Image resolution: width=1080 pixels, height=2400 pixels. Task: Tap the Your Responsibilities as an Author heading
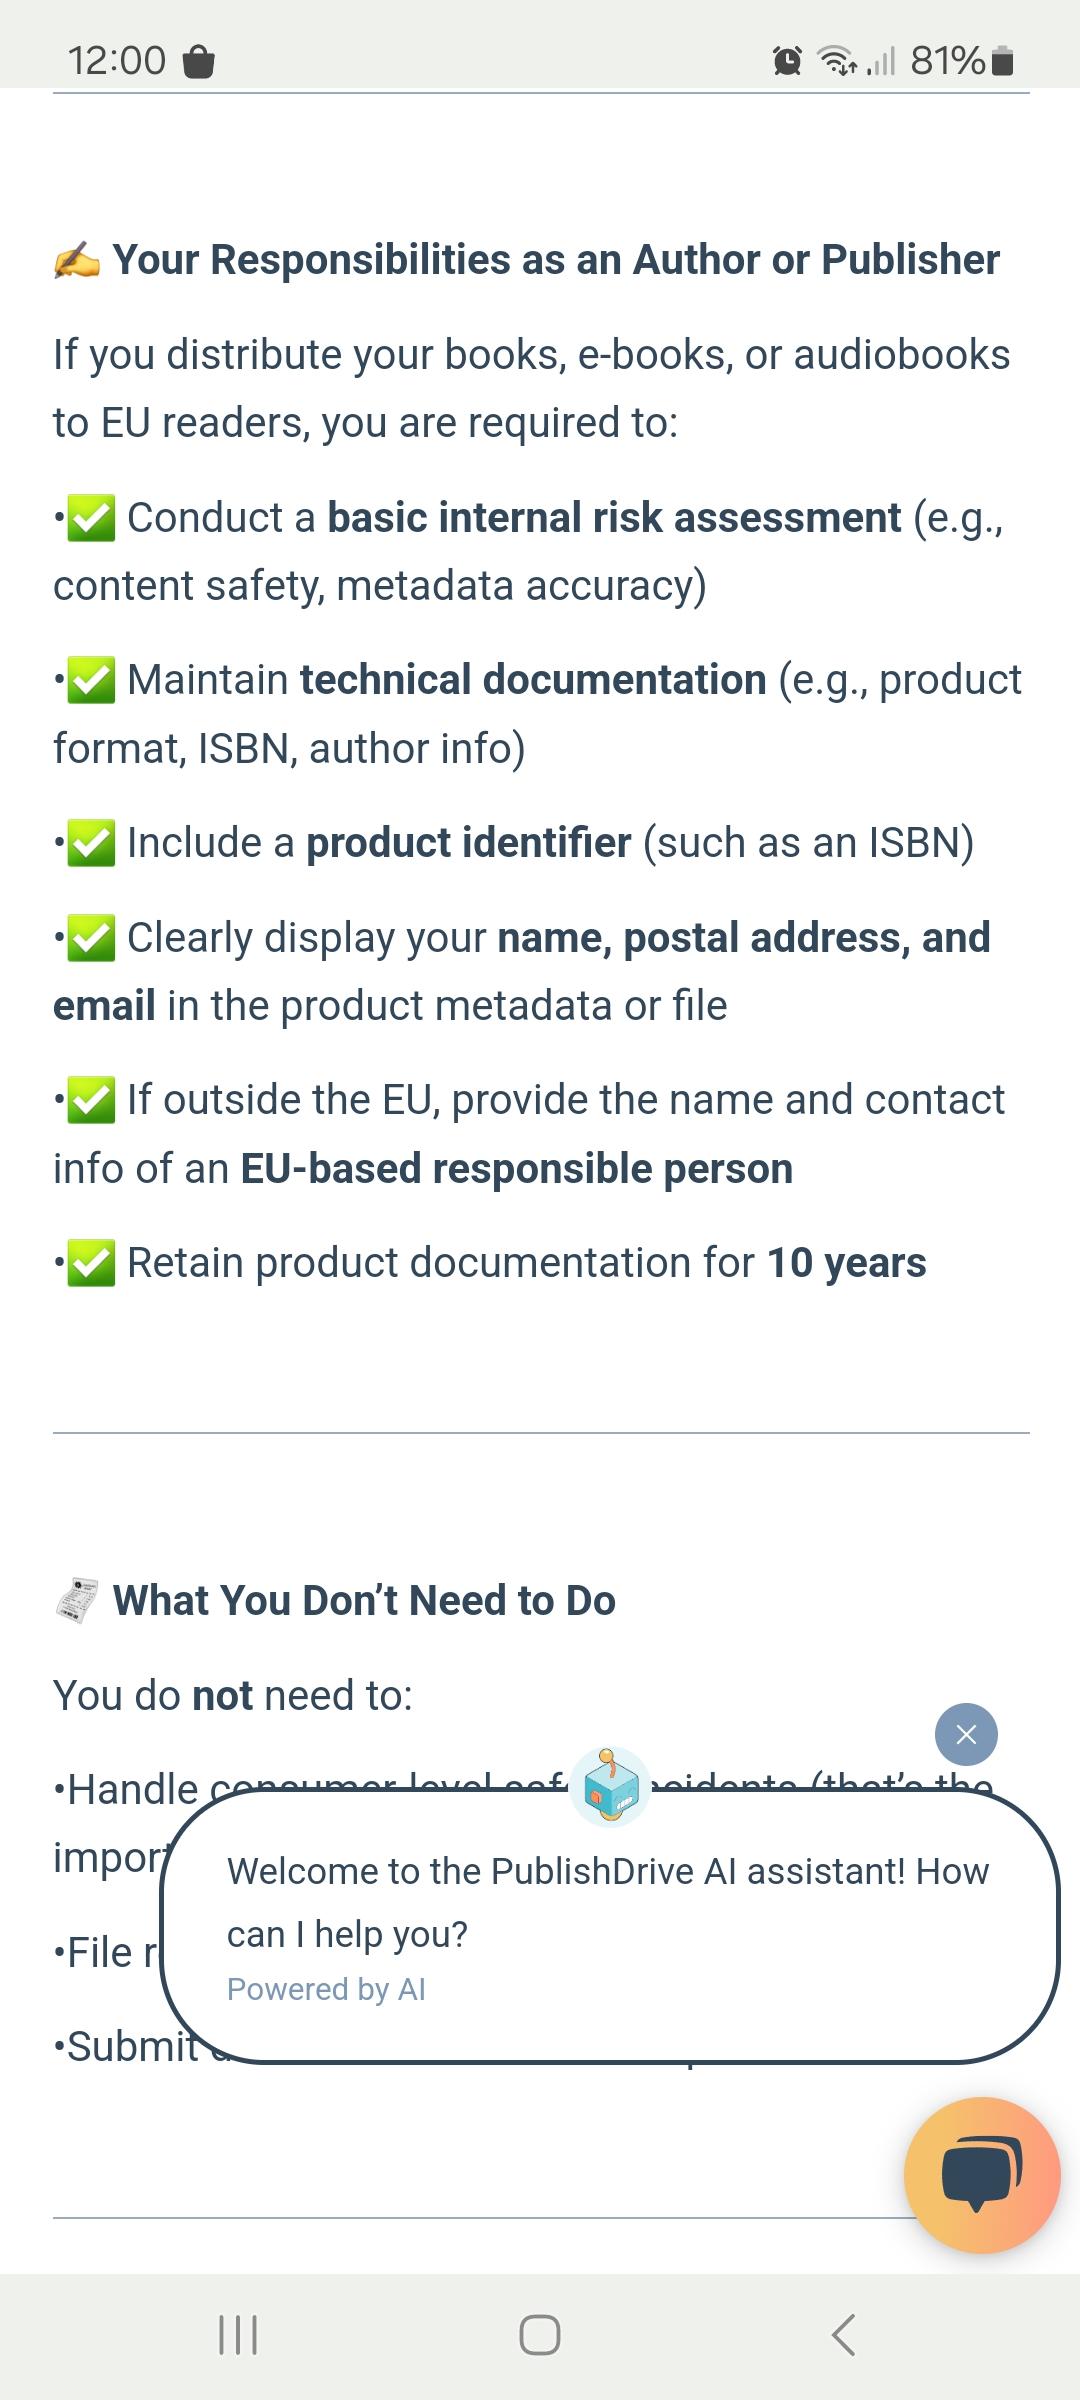coord(556,260)
